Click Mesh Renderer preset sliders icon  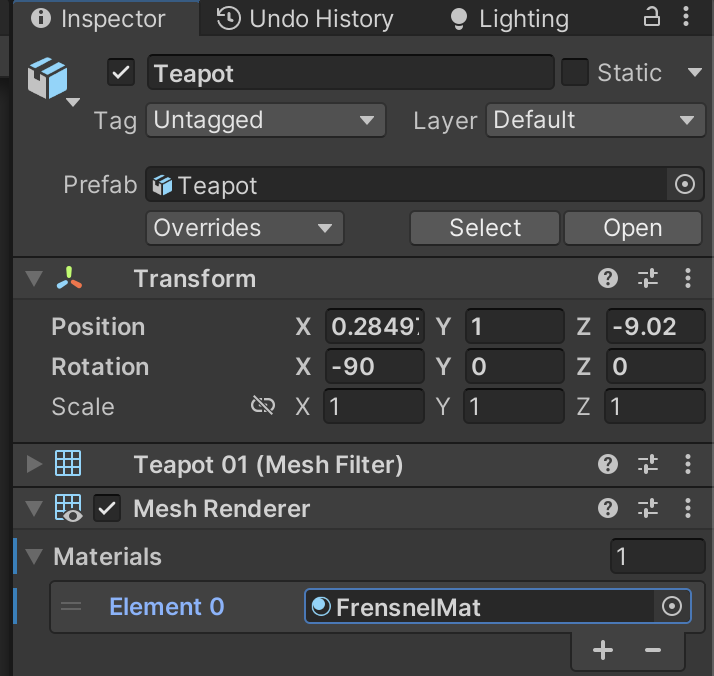(x=648, y=509)
